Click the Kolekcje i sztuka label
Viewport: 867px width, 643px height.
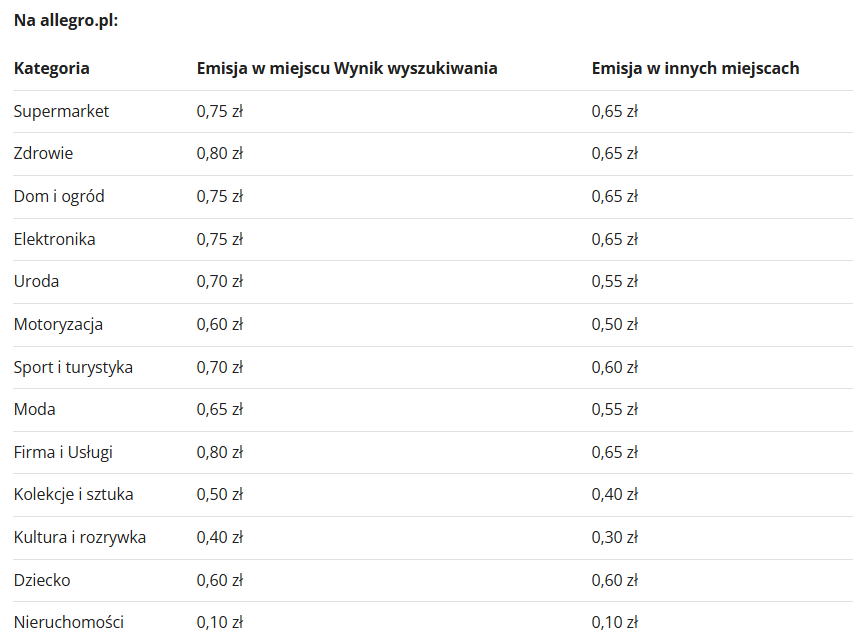pos(74,494)
